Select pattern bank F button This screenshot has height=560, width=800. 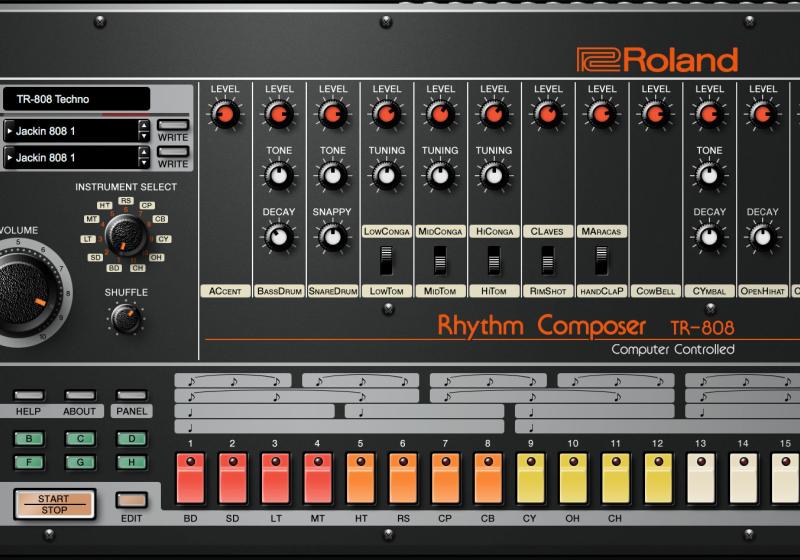(x=29, y=463)
